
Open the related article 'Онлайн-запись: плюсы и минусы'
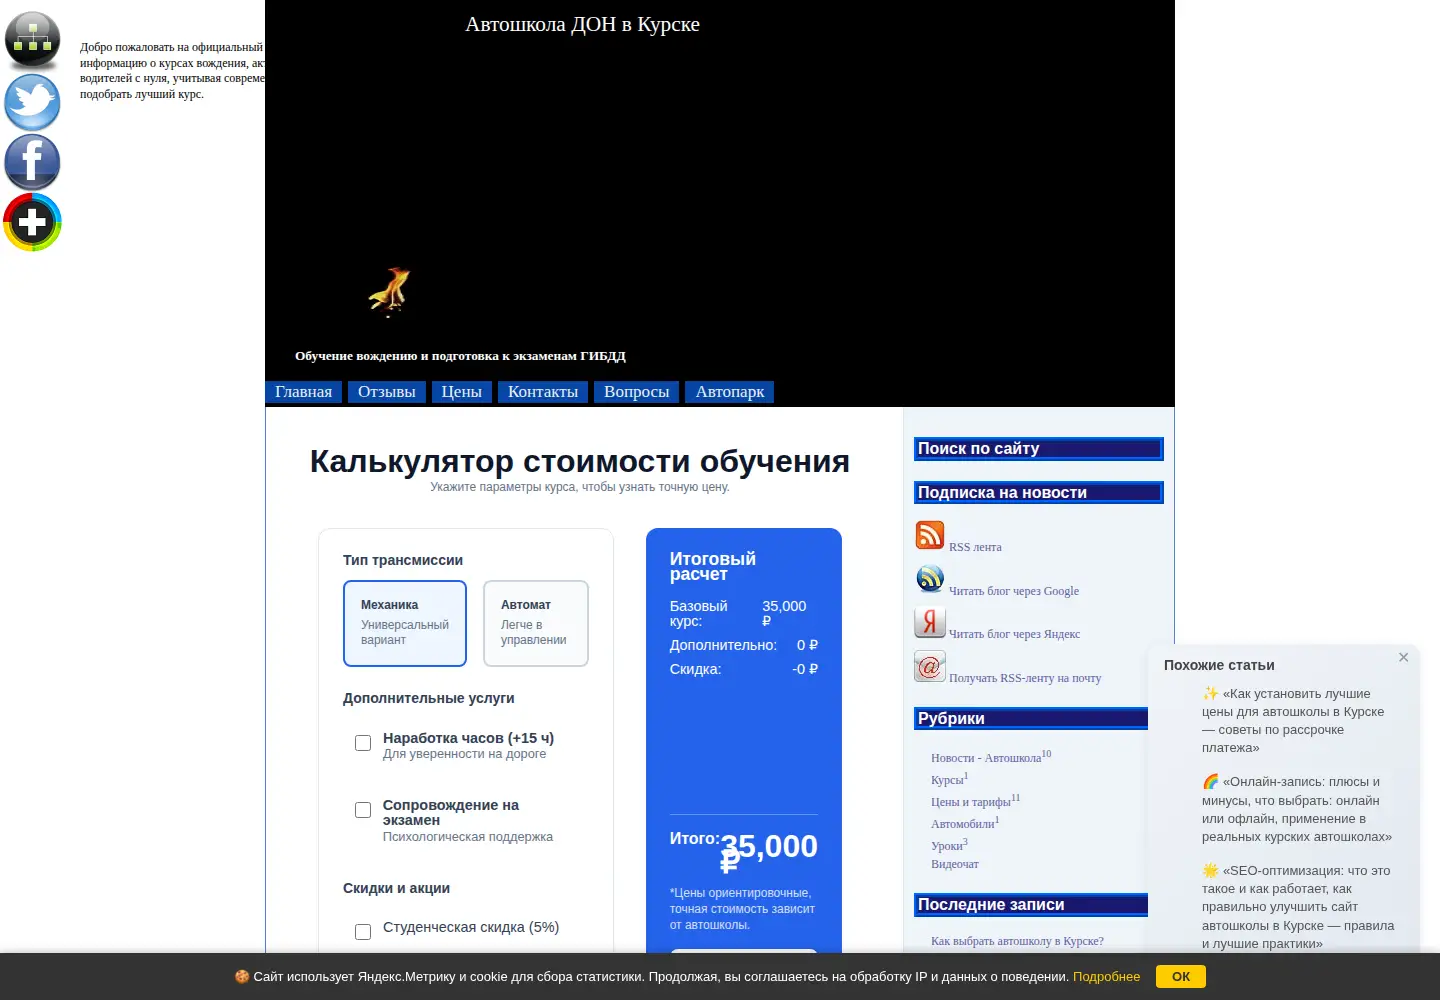pos(1298,809)
